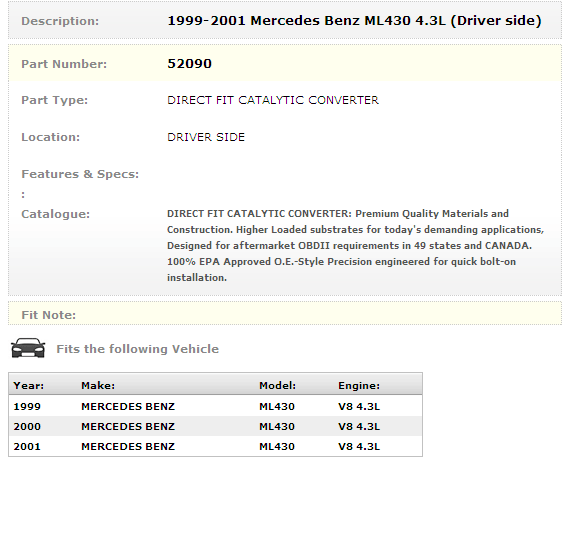Image resolution: width=570 pixels, height=549 pixels.
Task: Click the catalogue paragraph about Premium Quality Materials
Action: (x=355, y=245)
